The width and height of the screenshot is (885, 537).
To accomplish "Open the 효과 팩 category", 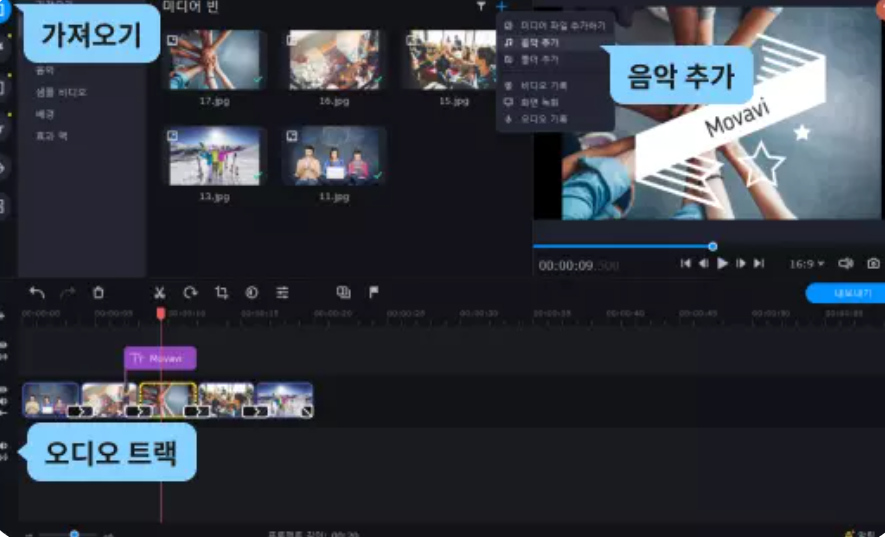I will tap(51, 136).
